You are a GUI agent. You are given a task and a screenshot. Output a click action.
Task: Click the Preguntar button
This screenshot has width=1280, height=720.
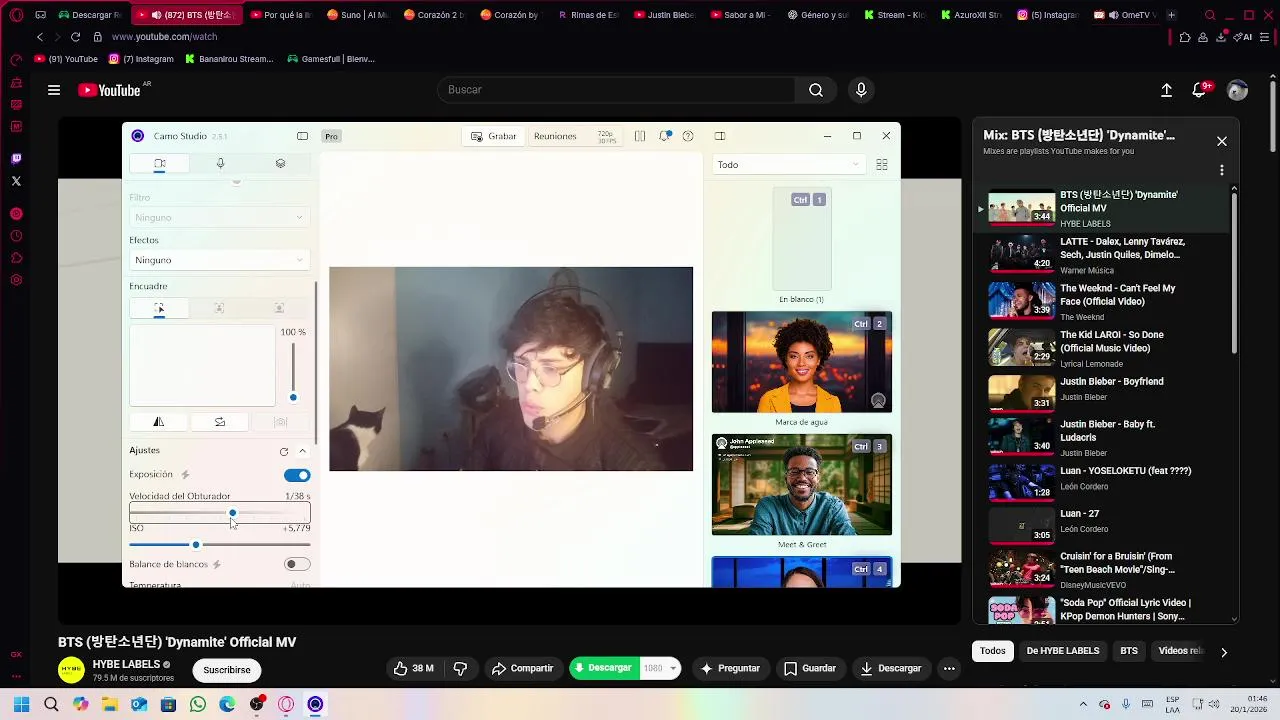click(x=730, y=668)
